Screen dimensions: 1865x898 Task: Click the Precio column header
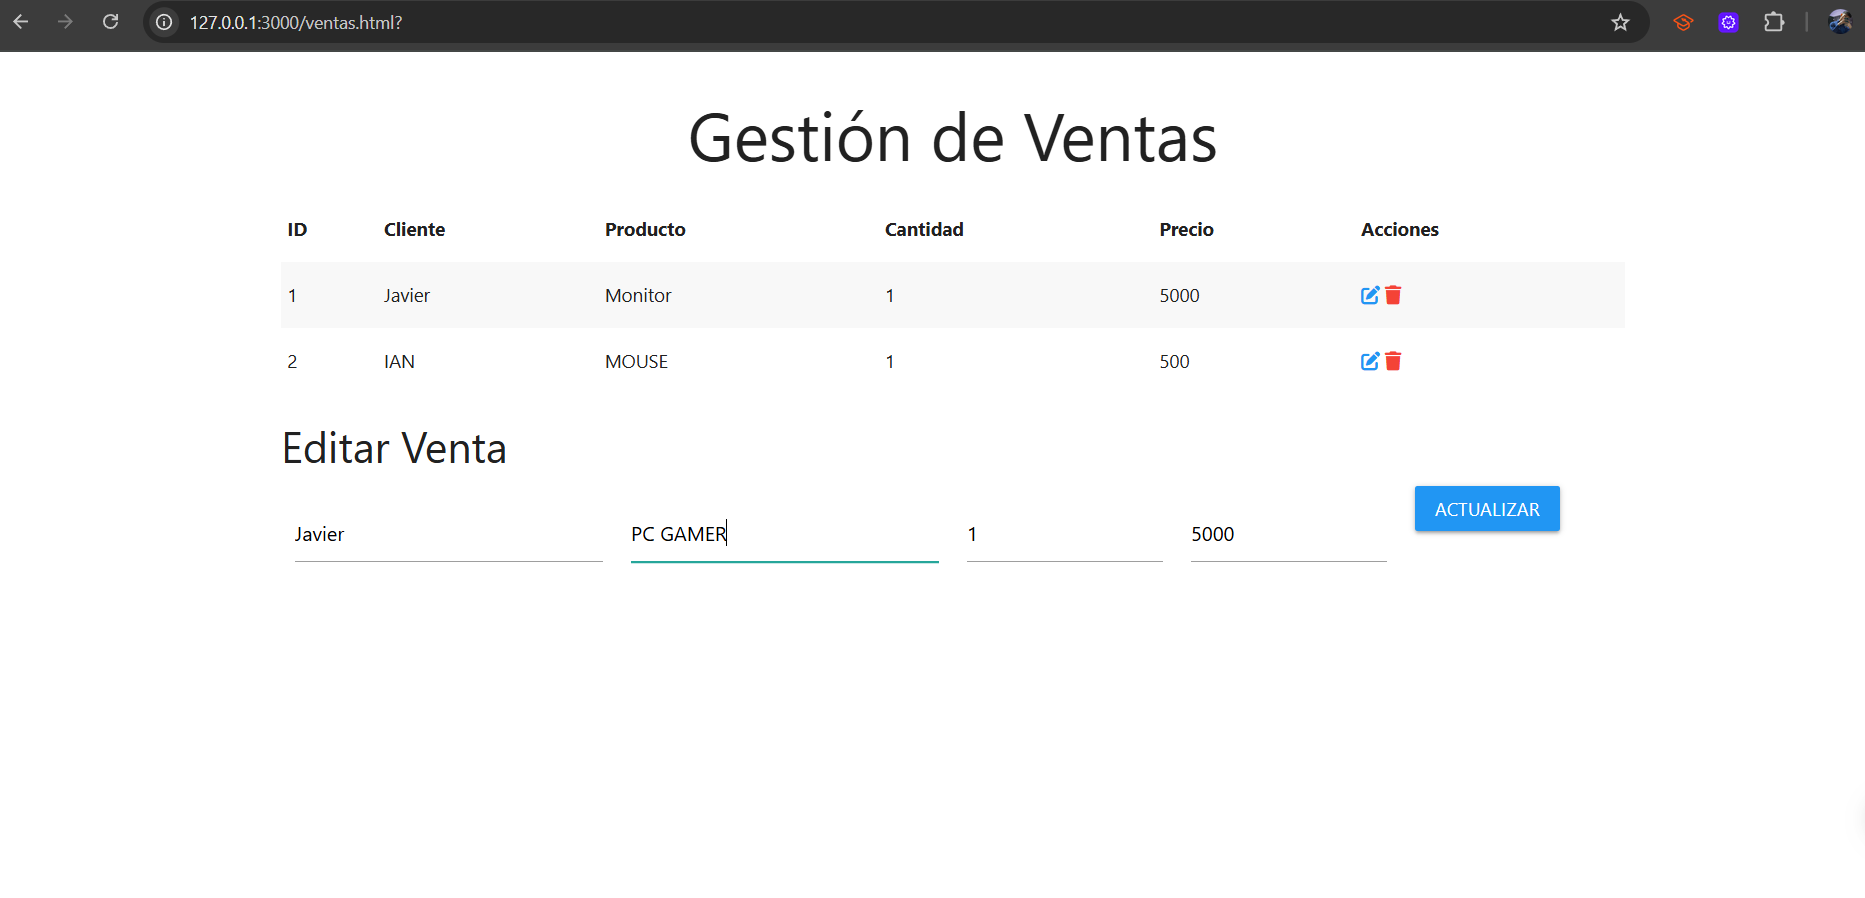tap(1186, 230)
